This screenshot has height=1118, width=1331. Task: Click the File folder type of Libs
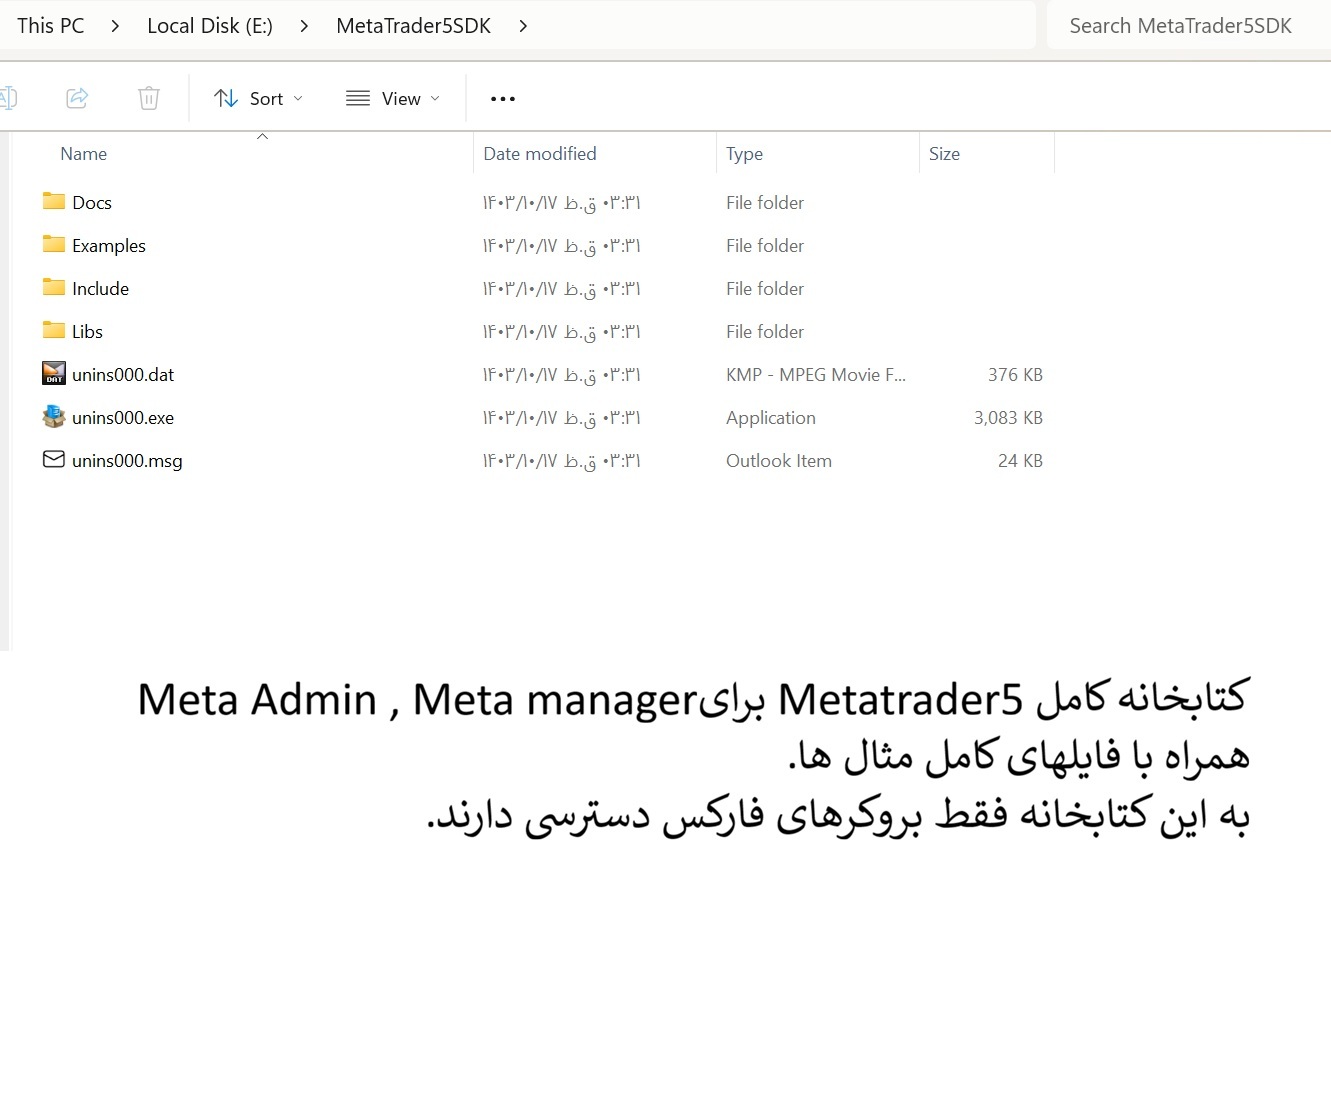(765, 331)
